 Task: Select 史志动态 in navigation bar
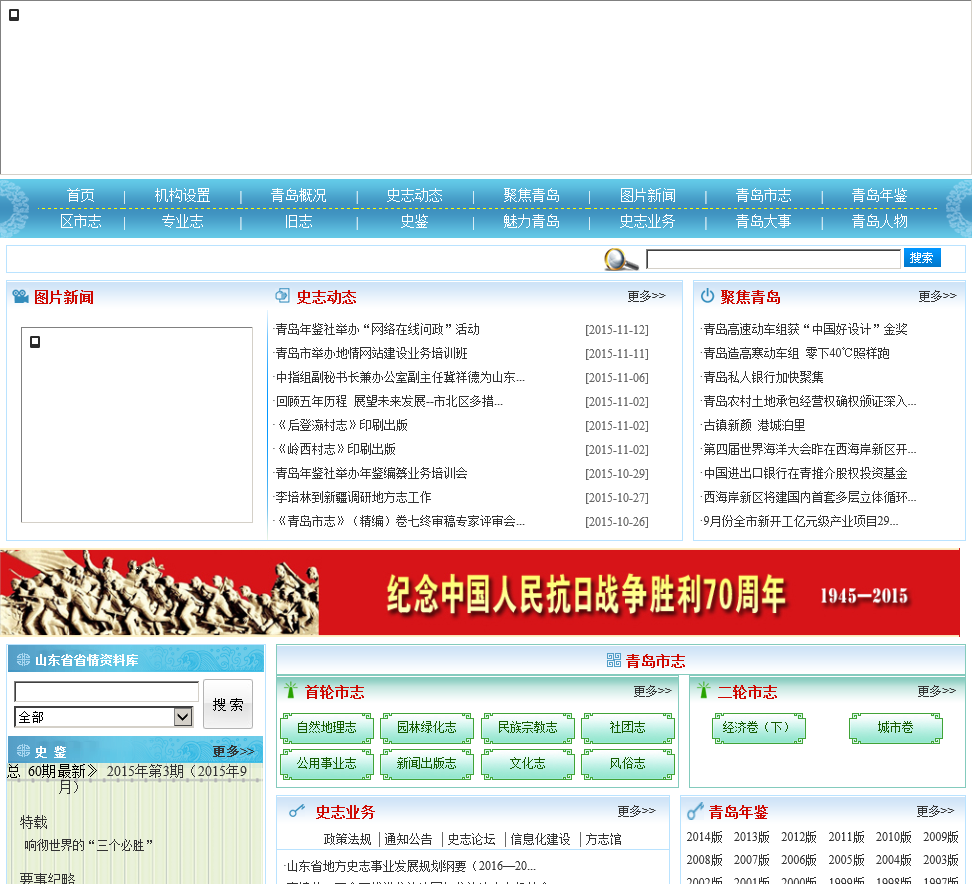coord(414,195)
